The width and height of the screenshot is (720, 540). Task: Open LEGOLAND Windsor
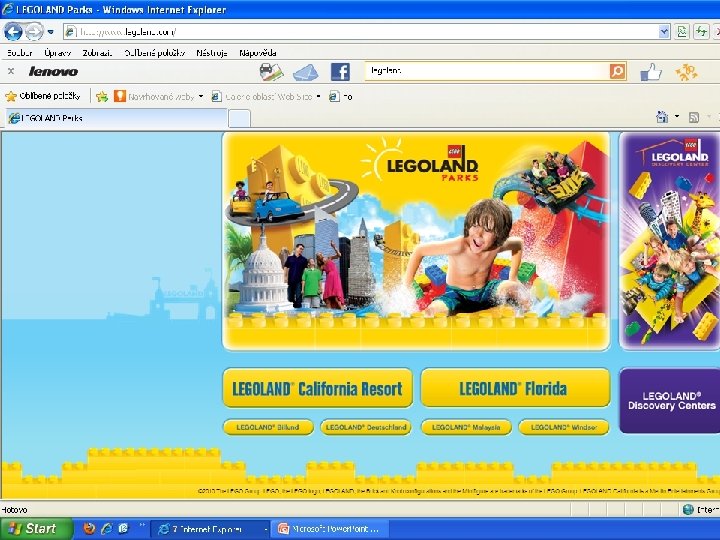click(564, 427)
